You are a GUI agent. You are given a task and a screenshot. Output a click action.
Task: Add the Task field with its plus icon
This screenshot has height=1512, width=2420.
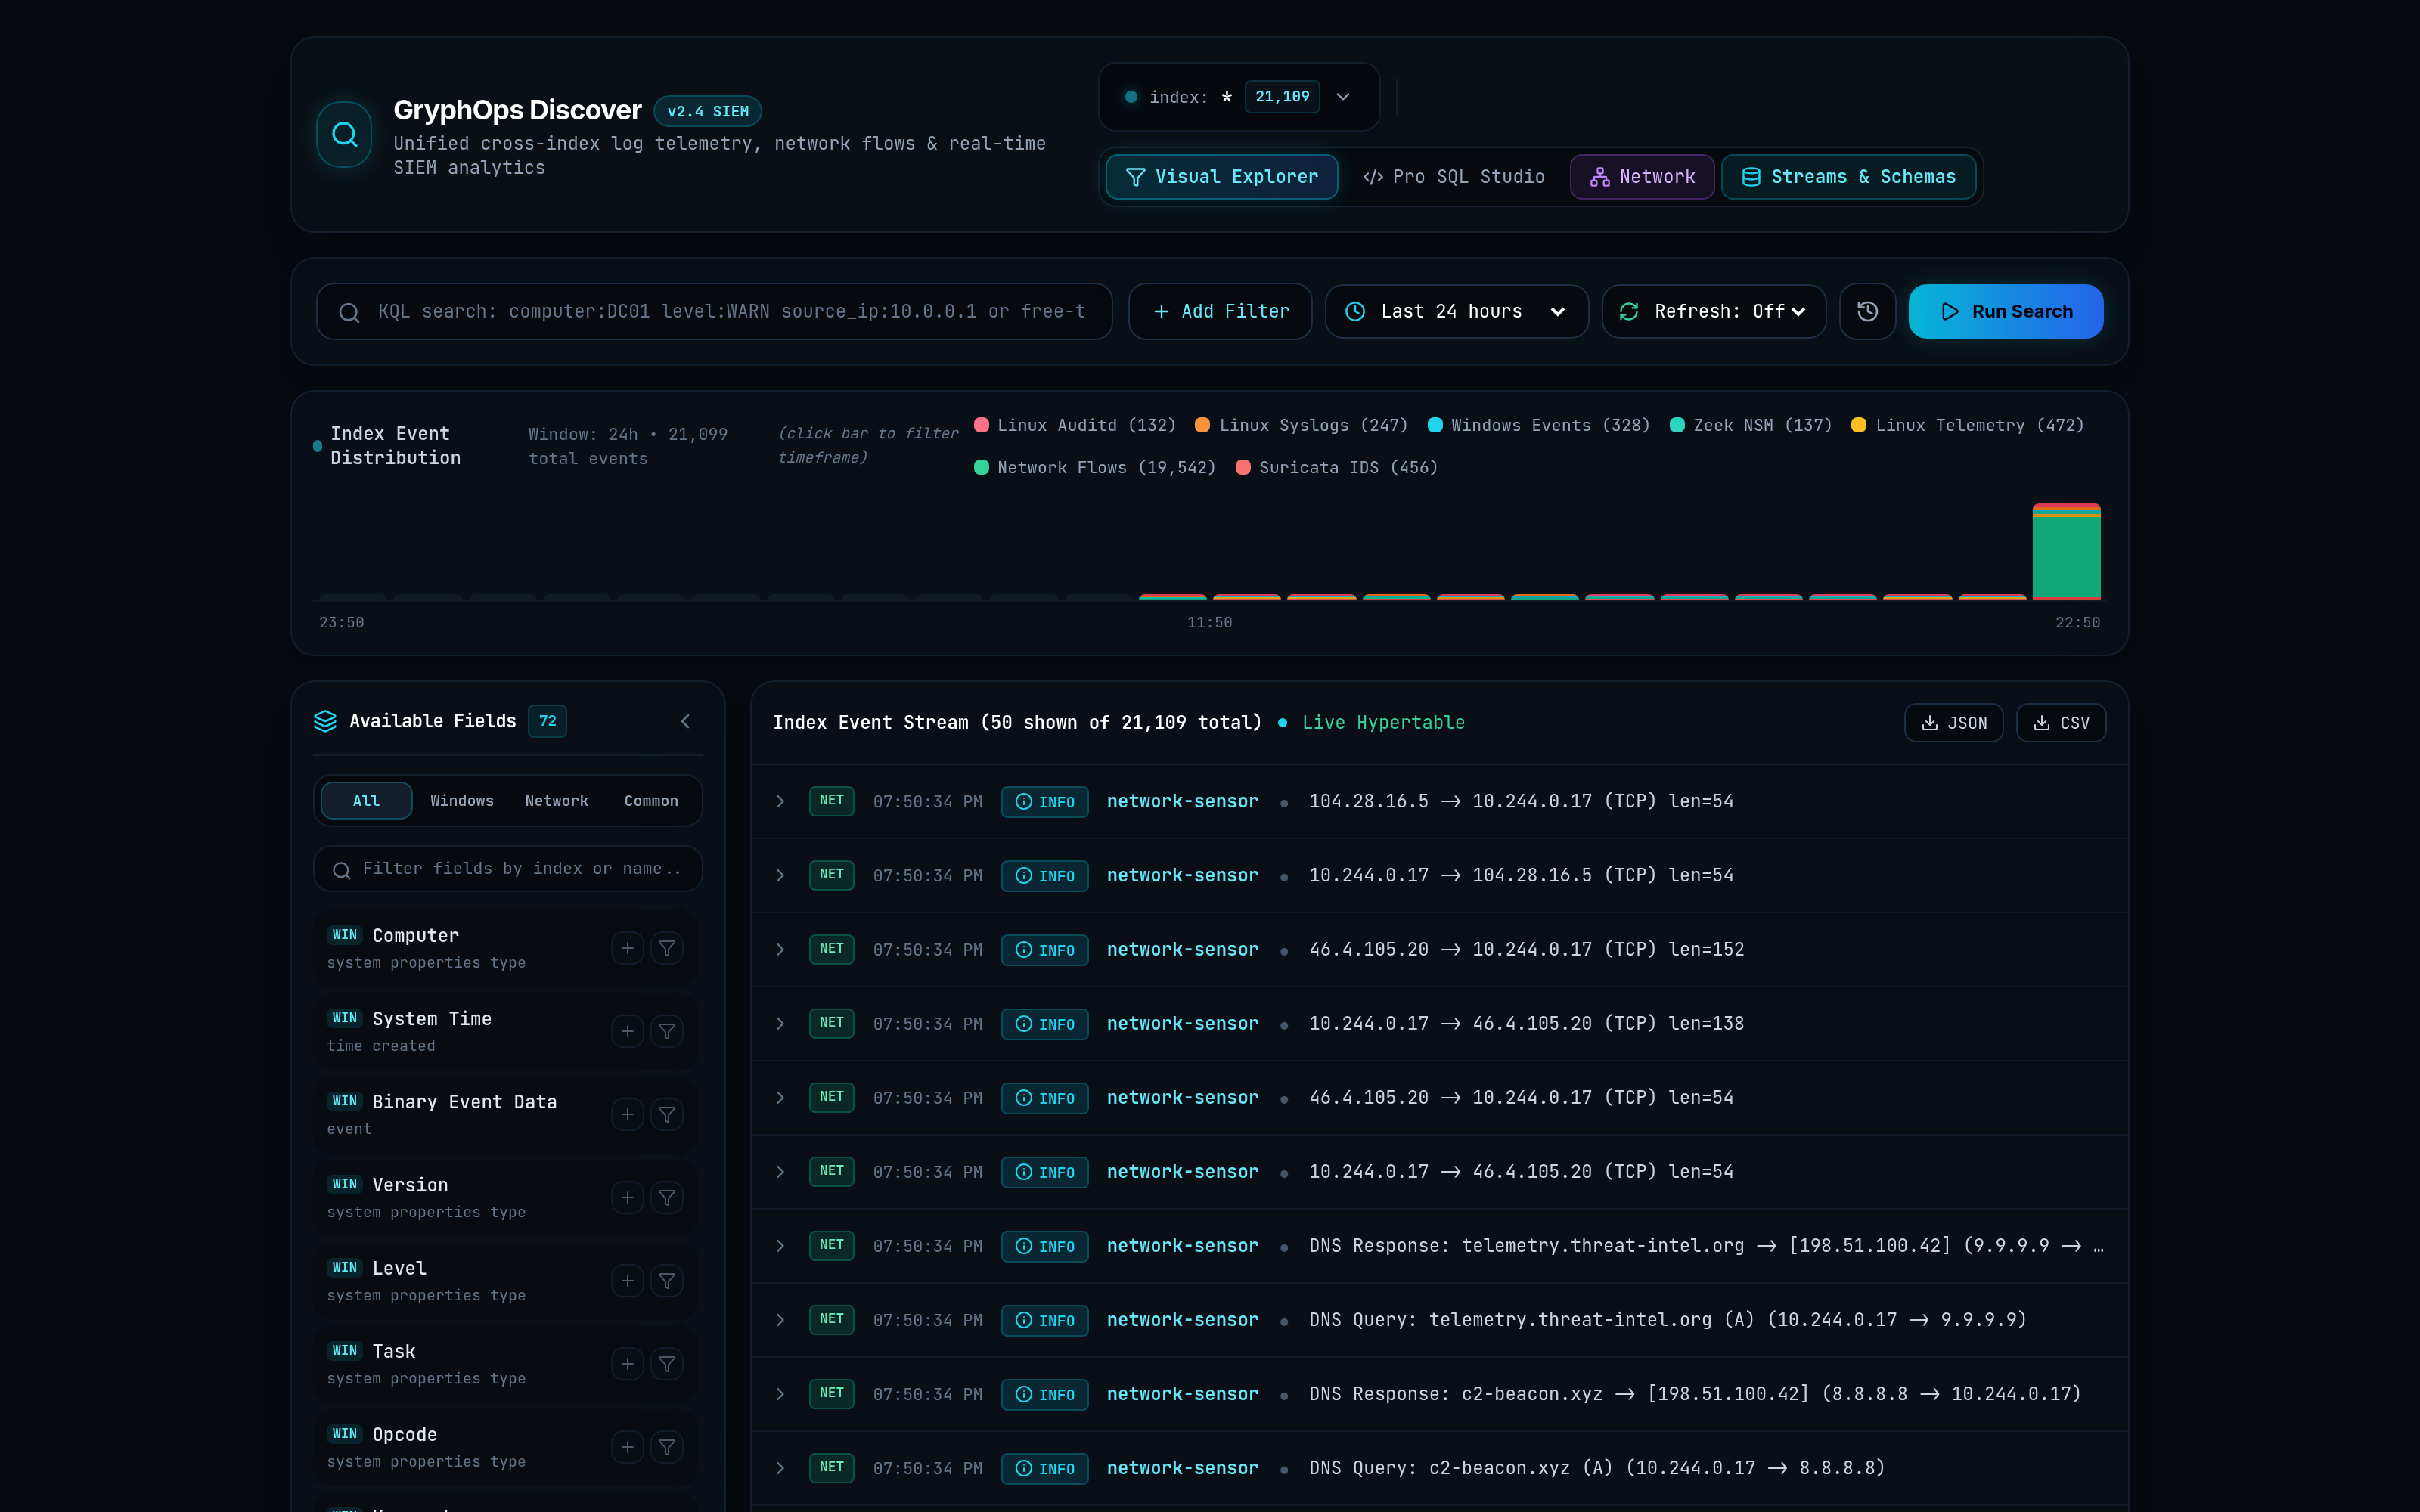[627, 1363]
